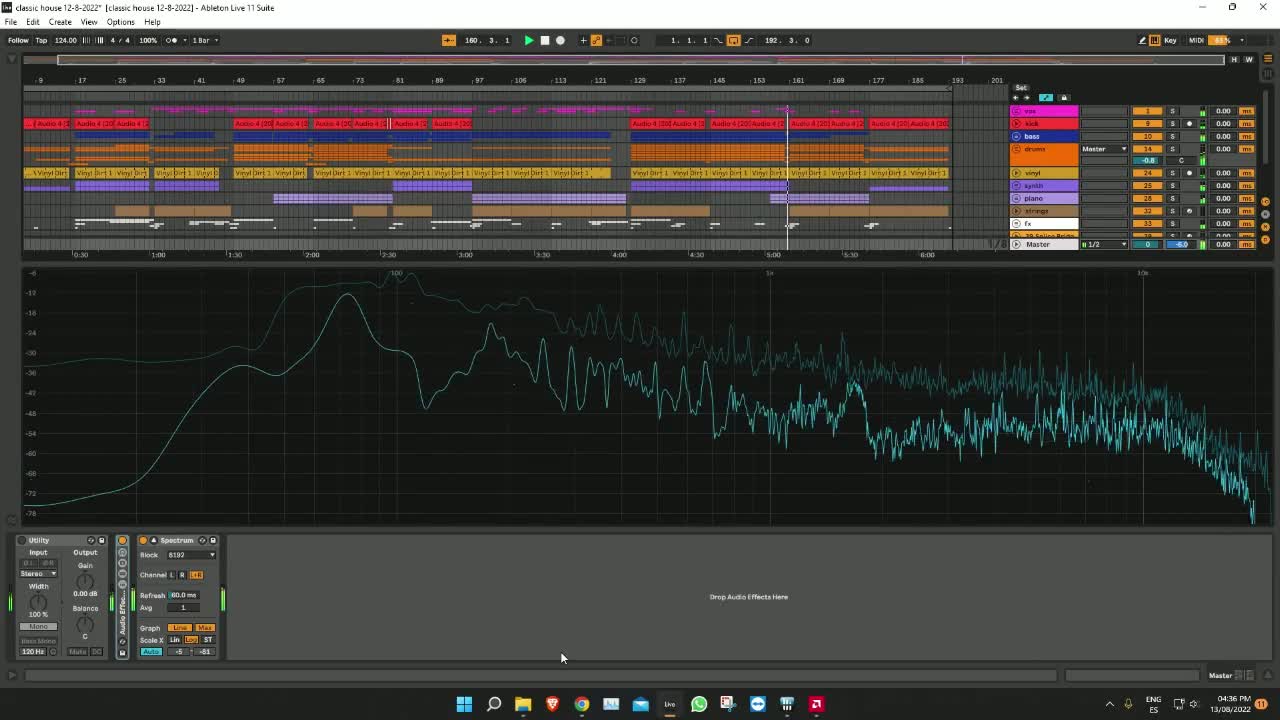Image resolution: width=1280 pixels, height=720 pixels.
Task: Toggle Audio Effect Rack activator
Action: coord(123,541)
